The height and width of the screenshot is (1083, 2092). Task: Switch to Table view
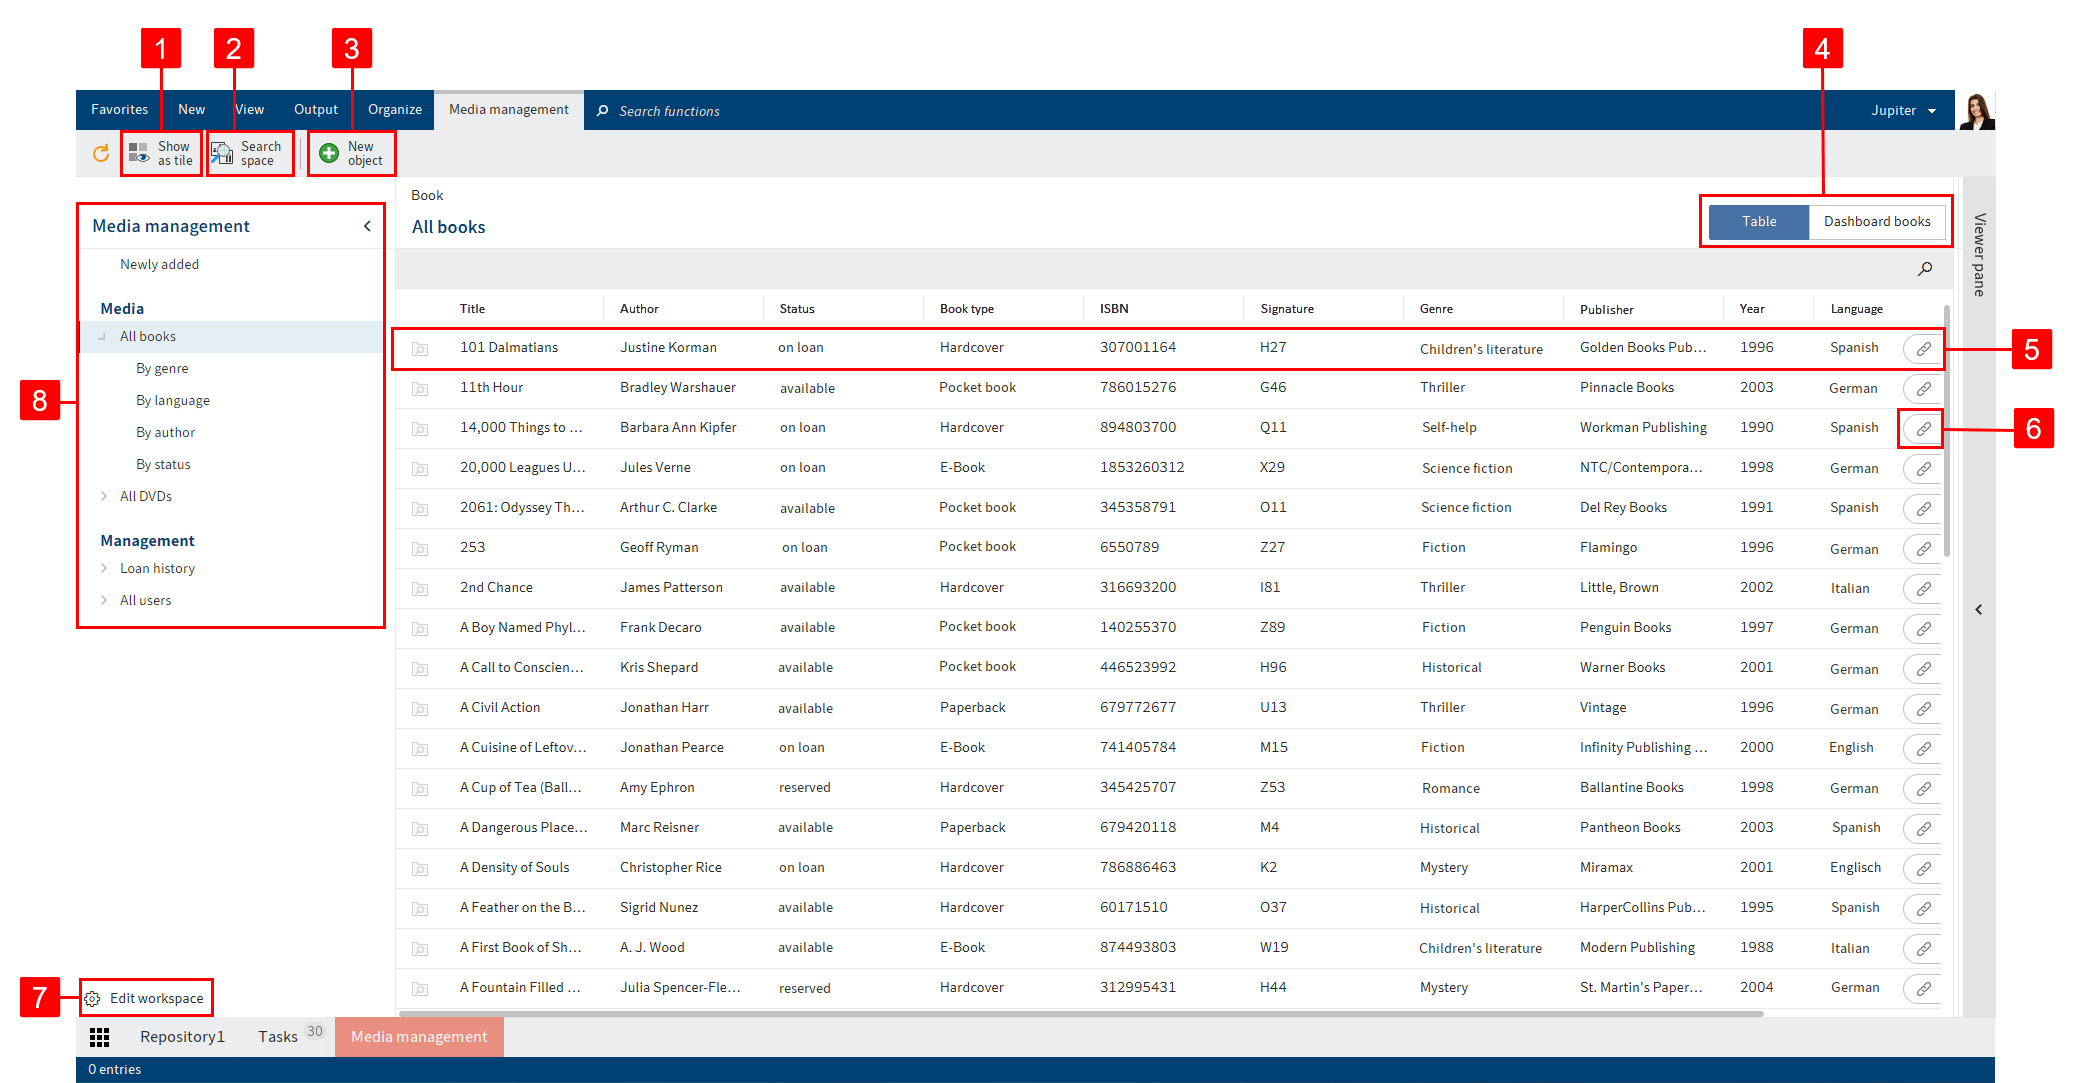click(1759, 222)
